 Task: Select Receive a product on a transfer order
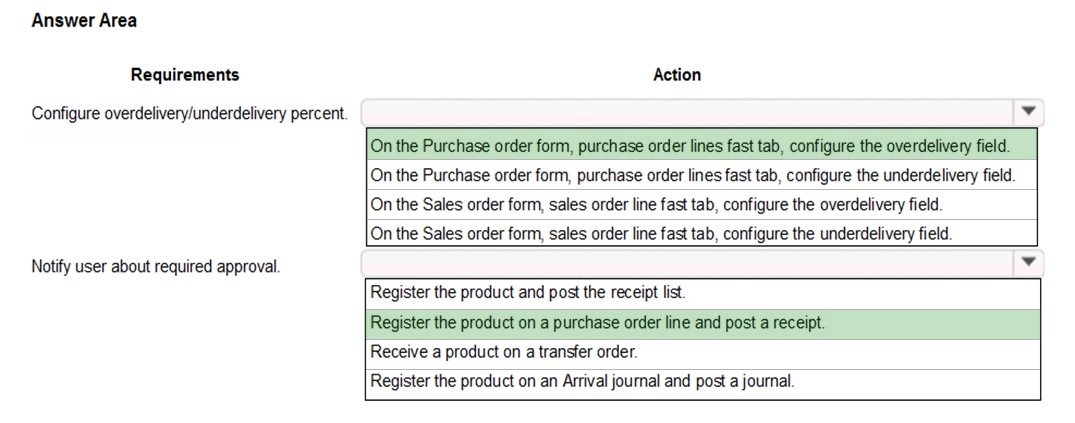tap(703, 353)
